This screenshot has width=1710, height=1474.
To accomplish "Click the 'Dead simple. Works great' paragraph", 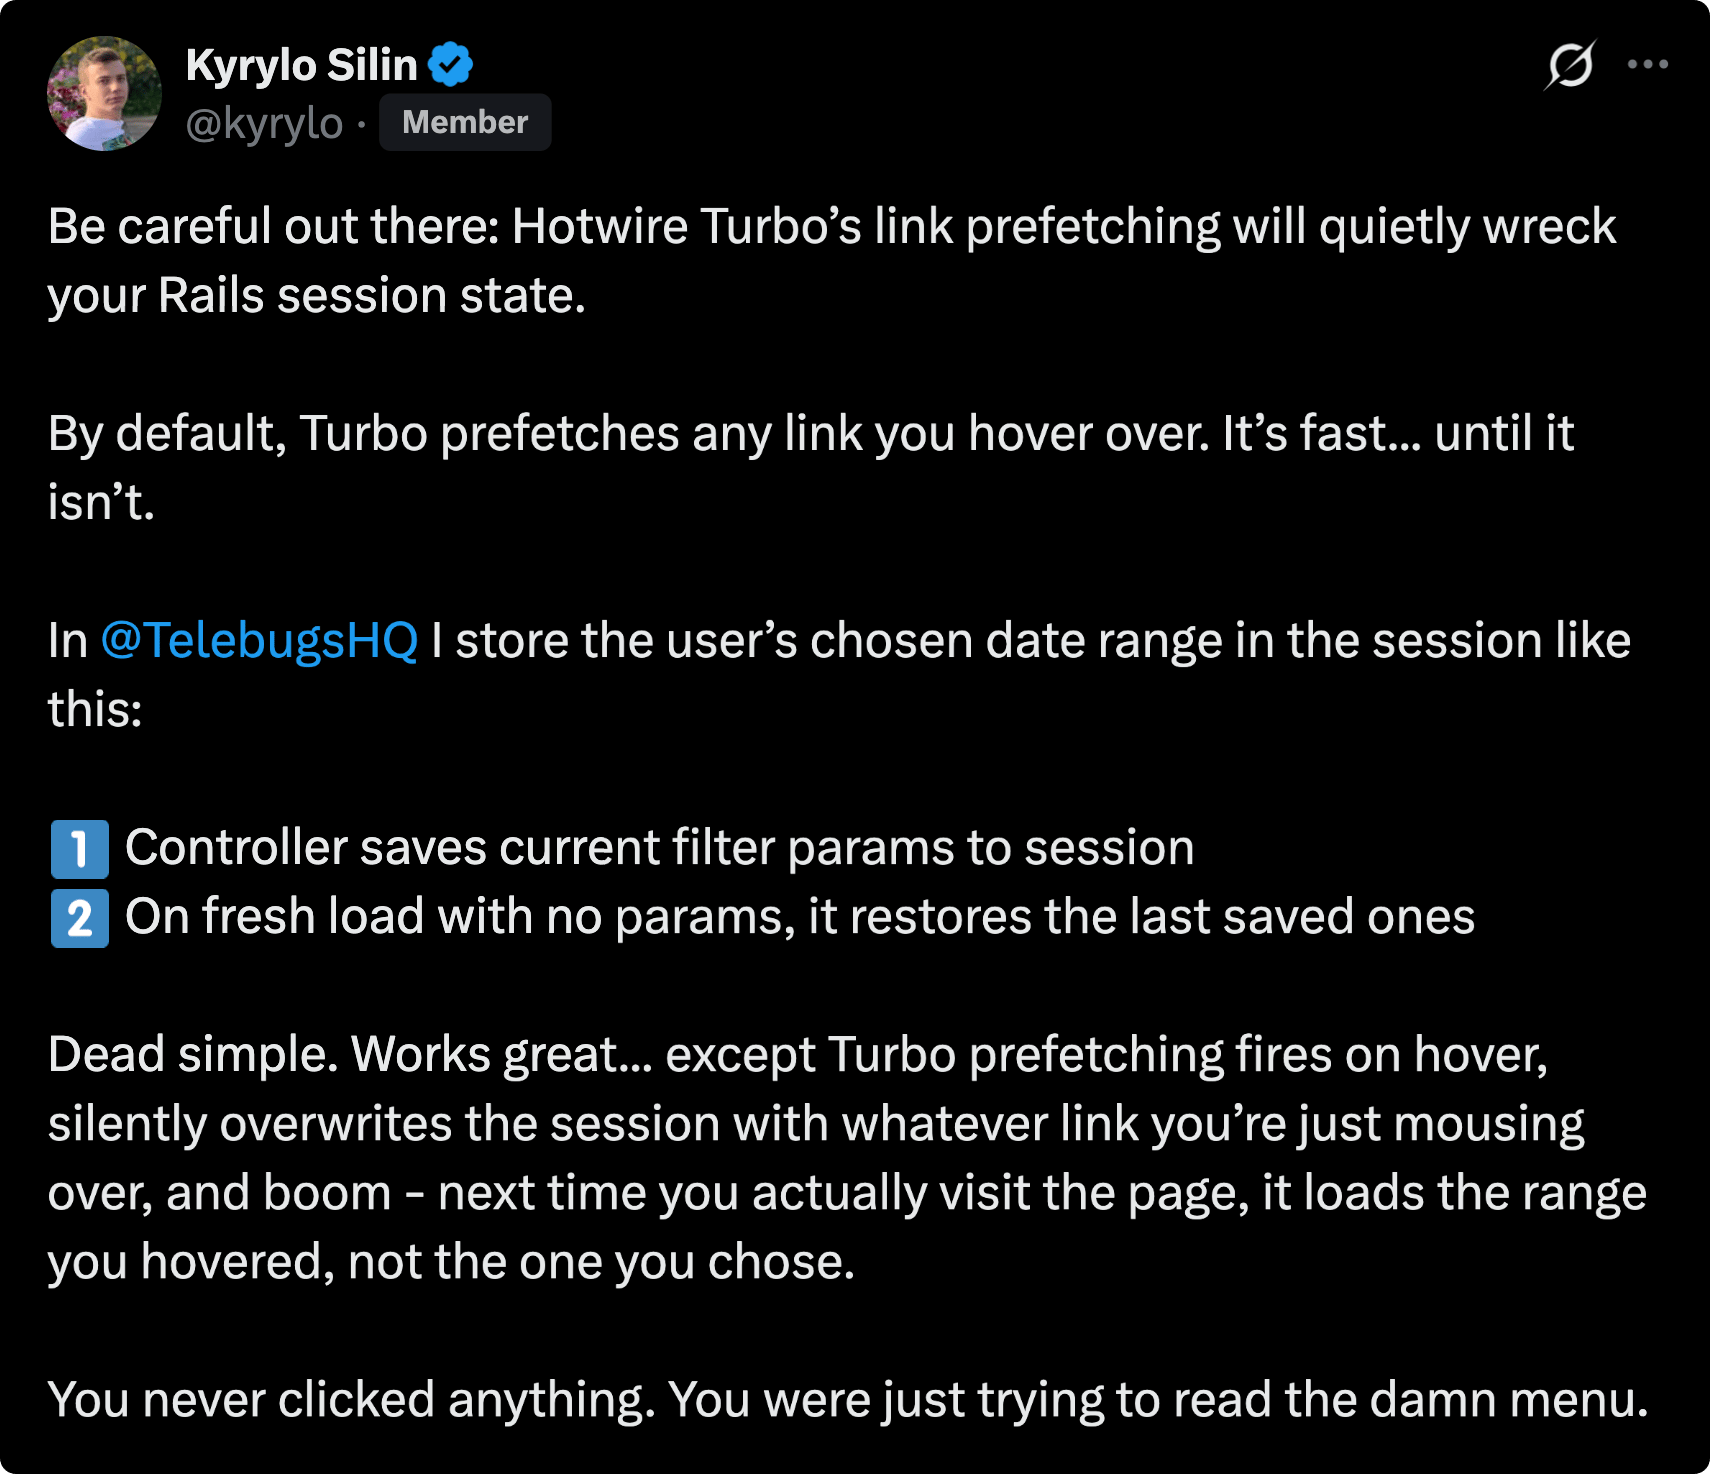I will (x=847, y=1158).
